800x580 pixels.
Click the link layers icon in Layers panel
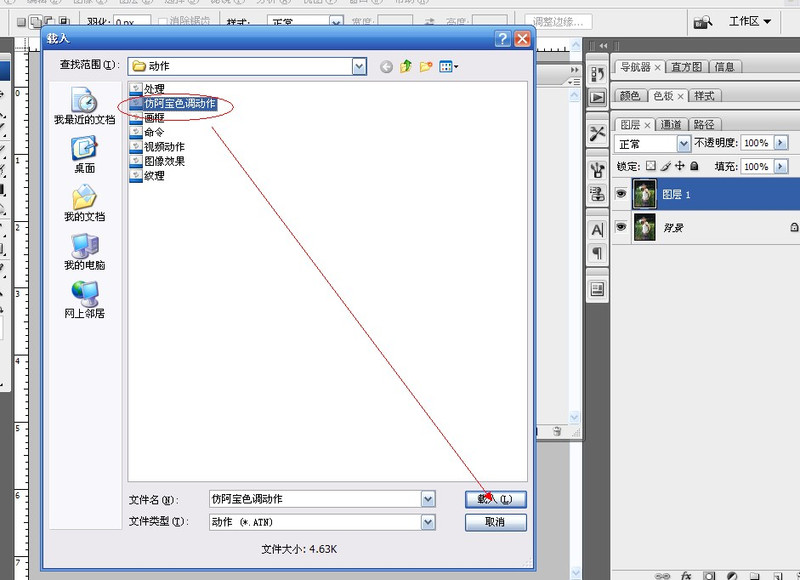pyautogui.click(x=662, y=576)
